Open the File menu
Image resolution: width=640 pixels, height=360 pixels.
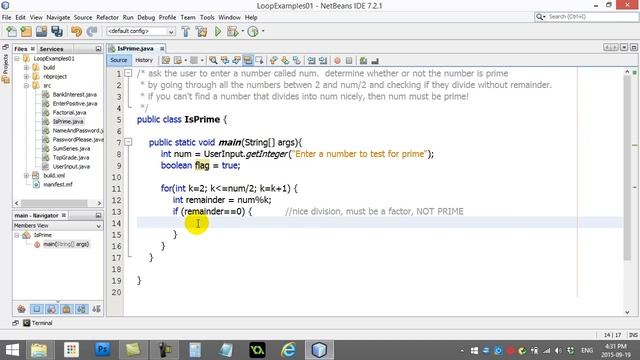coord(7,17)
